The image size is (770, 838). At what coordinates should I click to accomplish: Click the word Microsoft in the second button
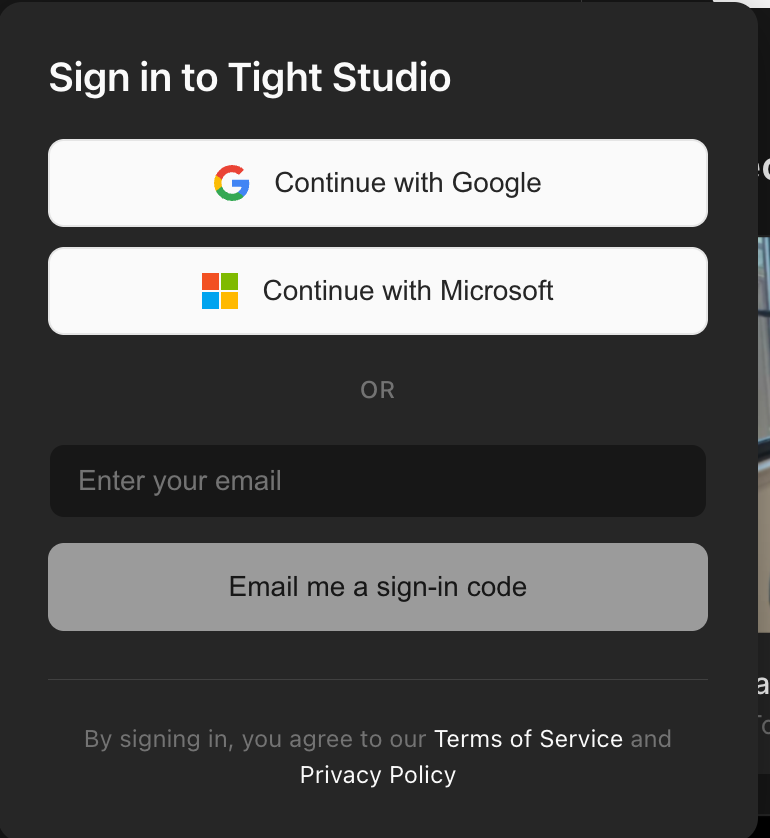click(496, 291)
